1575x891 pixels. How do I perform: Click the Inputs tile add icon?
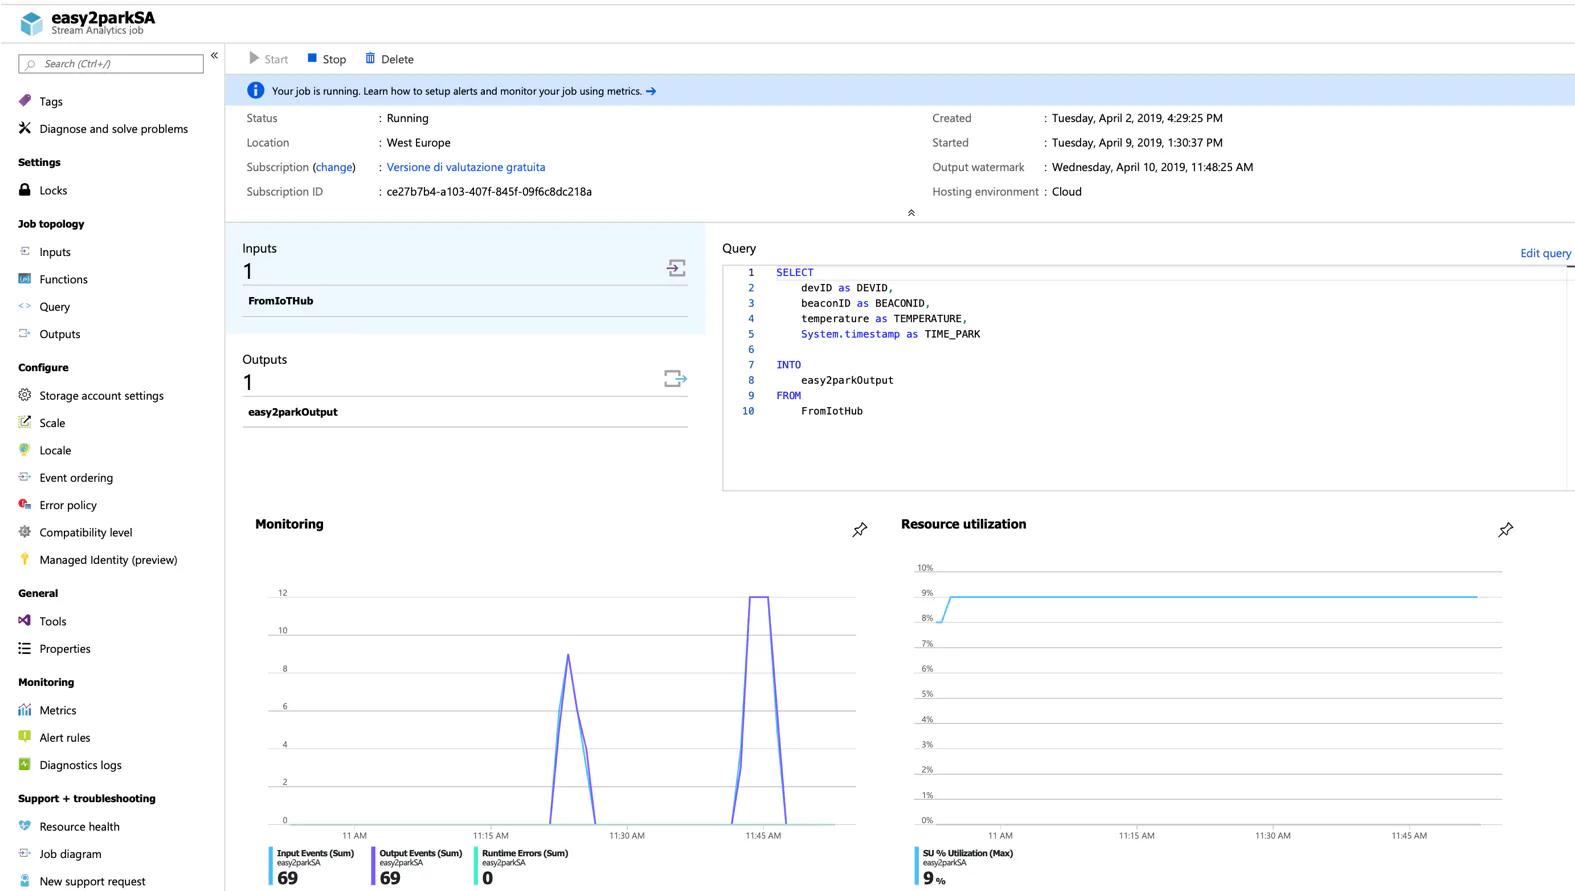point(676,268)
